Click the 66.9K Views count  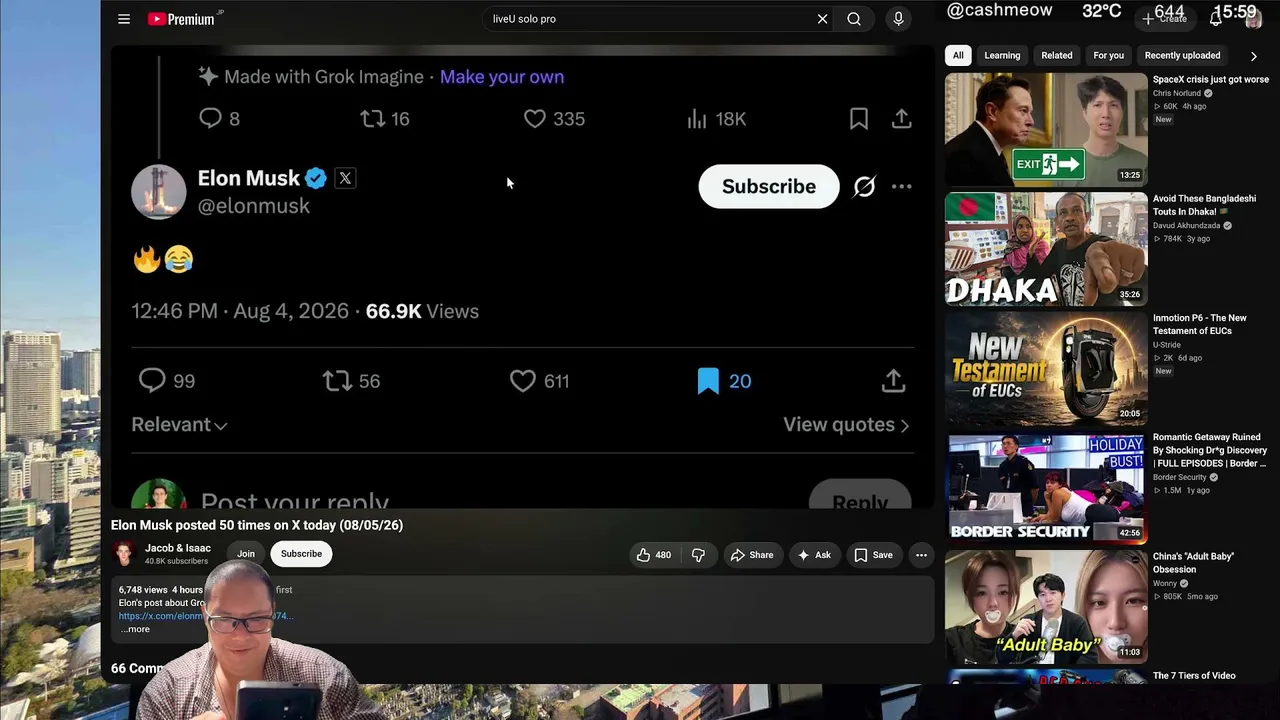click(422, 311)
